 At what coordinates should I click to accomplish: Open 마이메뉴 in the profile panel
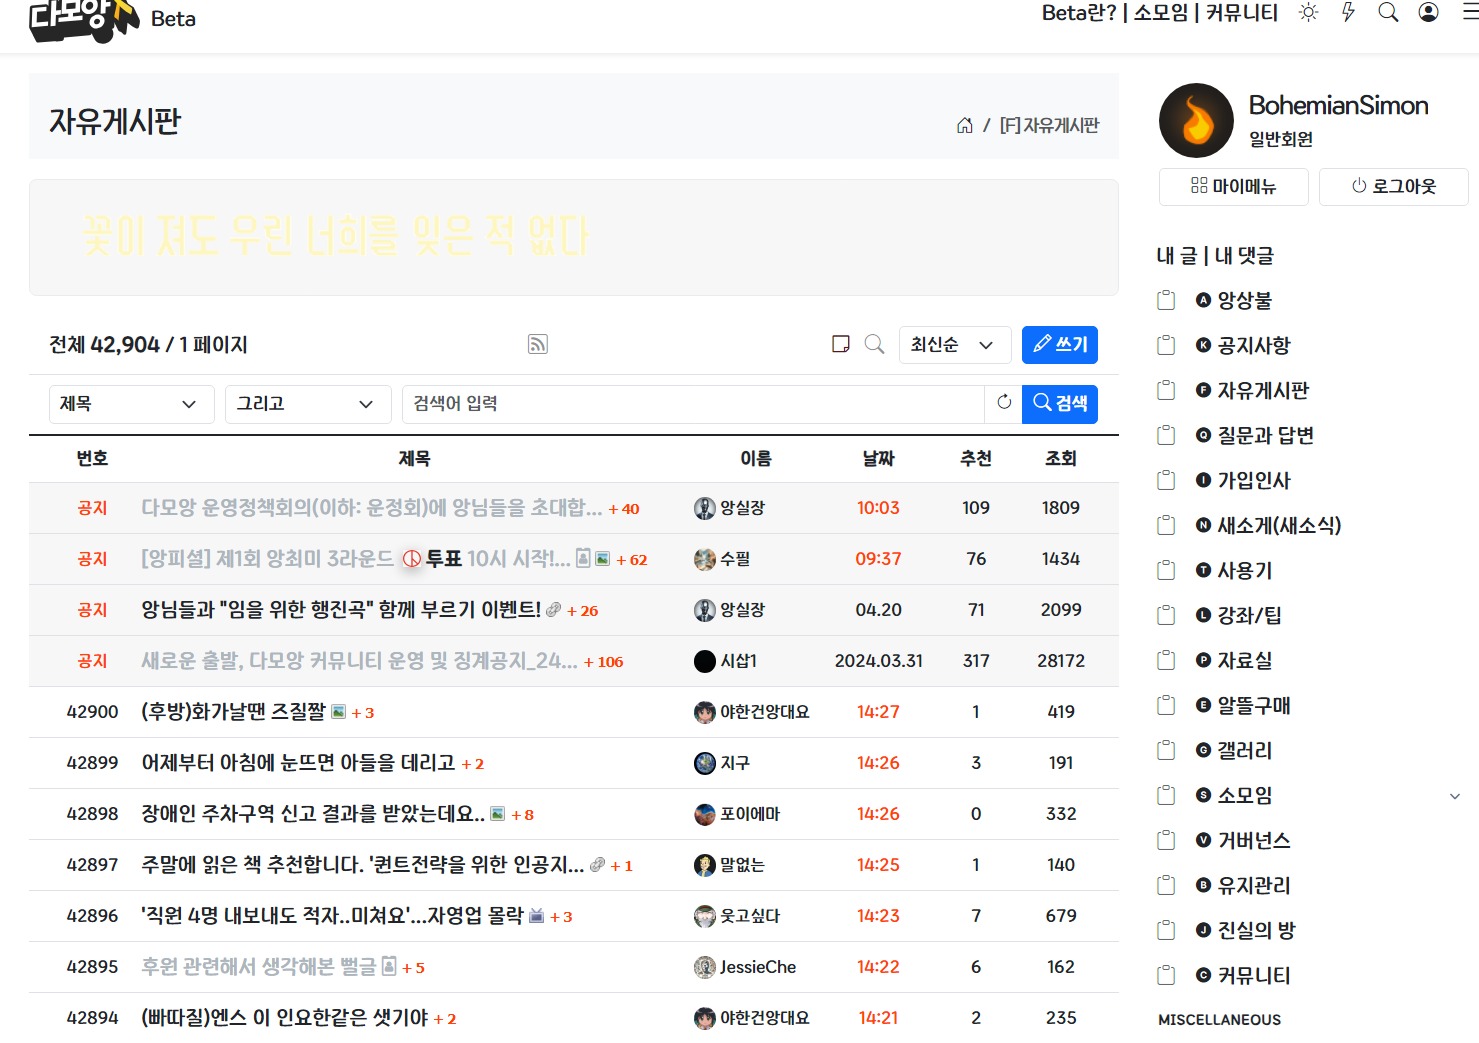(x=1234, y=187)
